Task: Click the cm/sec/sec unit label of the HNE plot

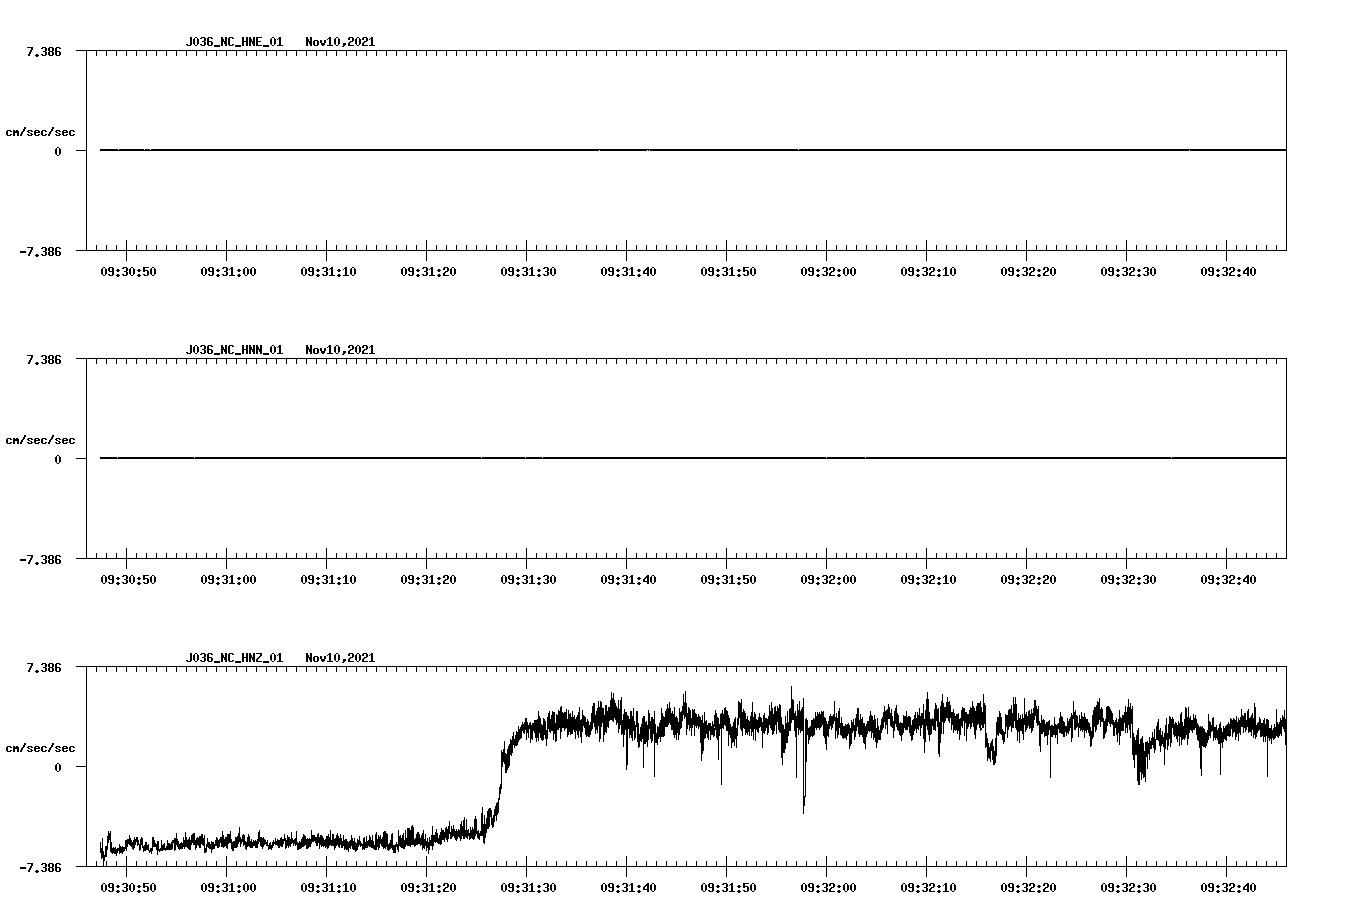Action: pyautogui.click(x=40, y=132)
